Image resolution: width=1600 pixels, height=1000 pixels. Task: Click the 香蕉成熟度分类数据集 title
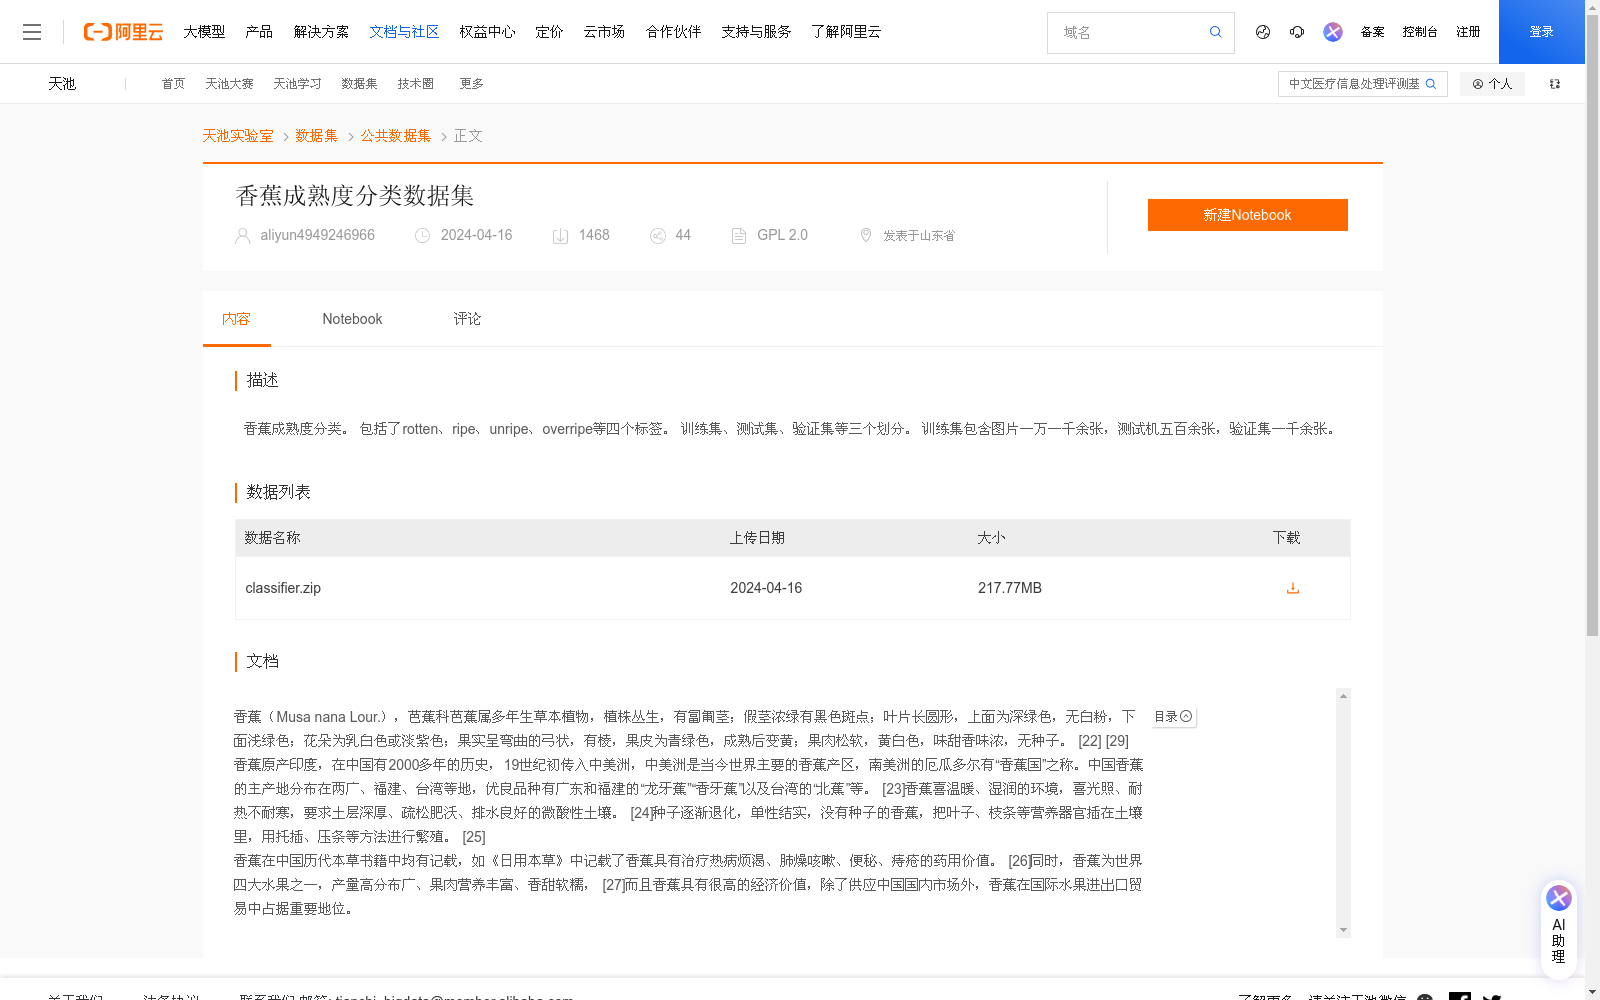point(355,195)
